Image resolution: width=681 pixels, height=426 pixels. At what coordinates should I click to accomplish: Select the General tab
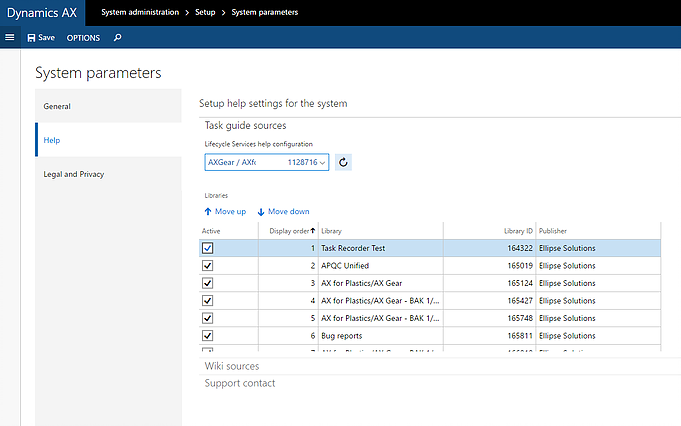click(108, 106)
